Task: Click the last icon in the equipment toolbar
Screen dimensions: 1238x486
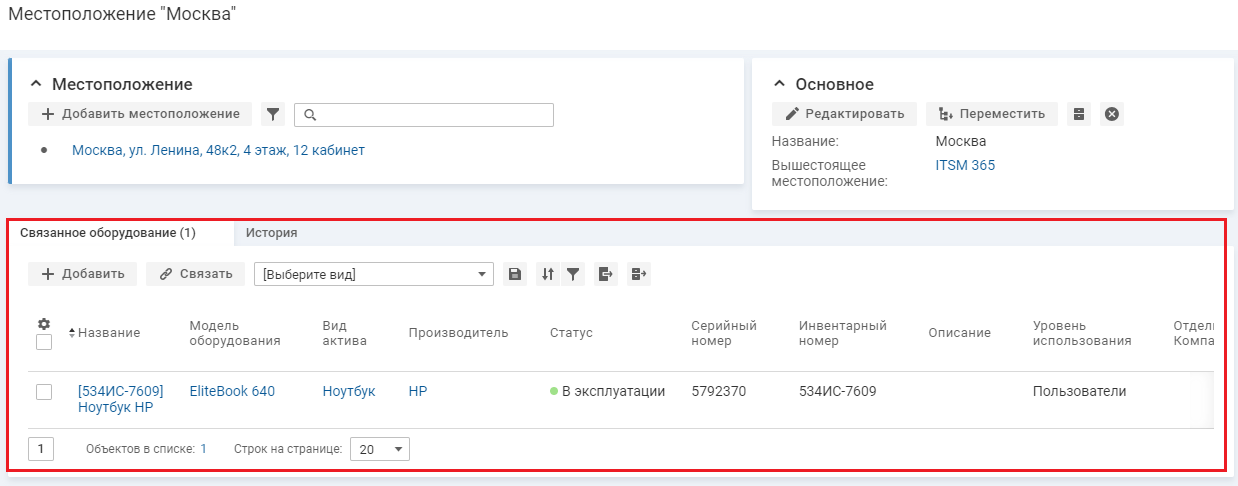Action: click(x=639, y=274)
